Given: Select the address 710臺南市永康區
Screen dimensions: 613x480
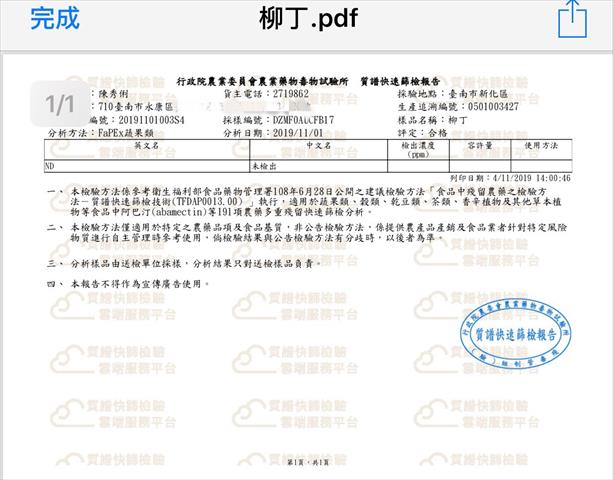Looking at the screenshot, I should (136, 107).
